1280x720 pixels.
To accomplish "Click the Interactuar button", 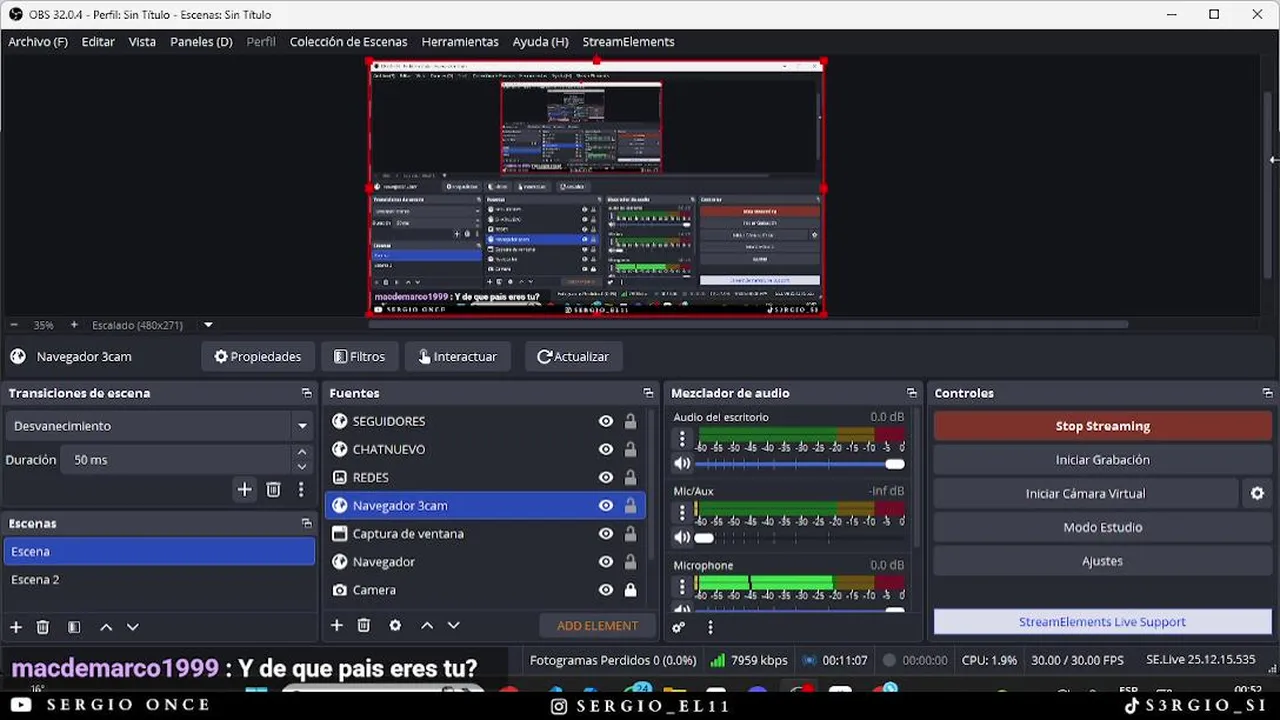I will pyautogui.click(x=458, y=356).
